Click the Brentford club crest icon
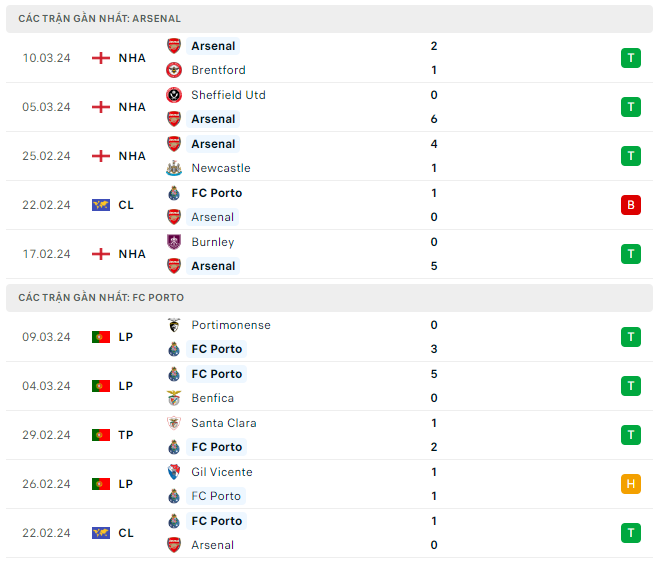Screen dimensions: 657x564 coord(174,70)
